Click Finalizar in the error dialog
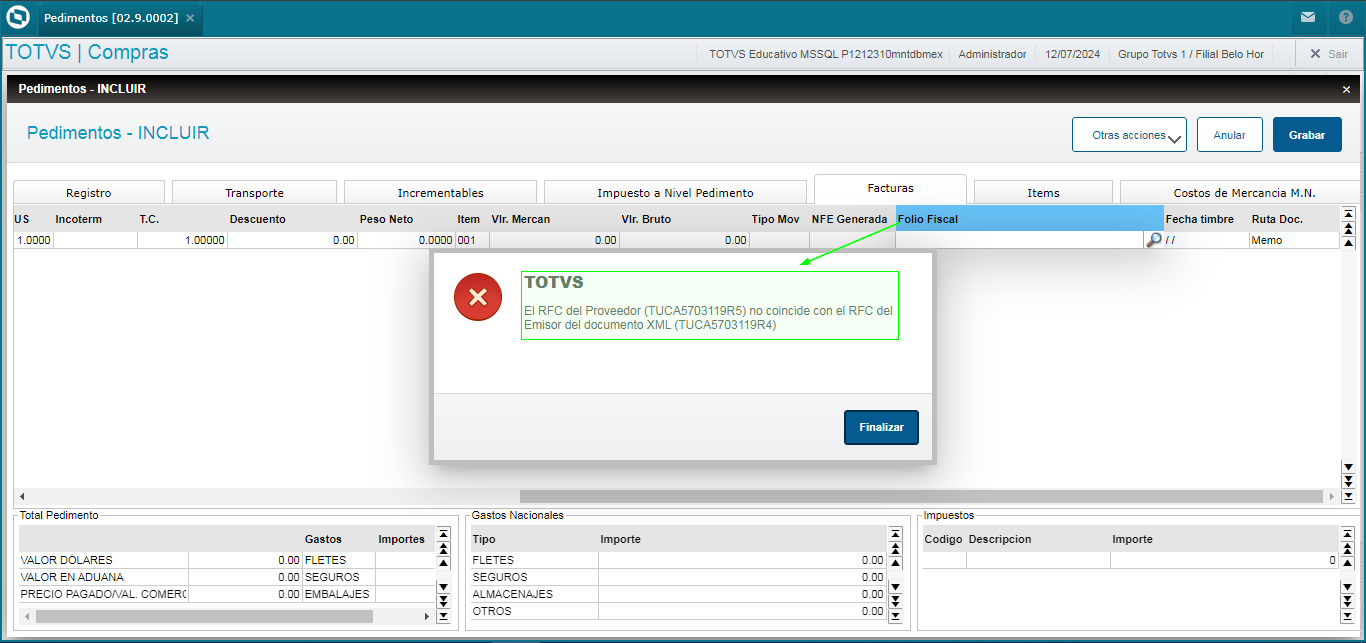 881,427
